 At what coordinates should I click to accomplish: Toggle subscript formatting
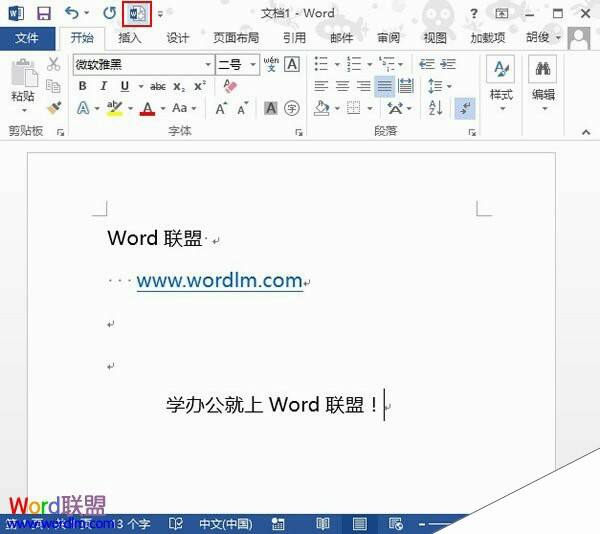(x=179, y=86)
